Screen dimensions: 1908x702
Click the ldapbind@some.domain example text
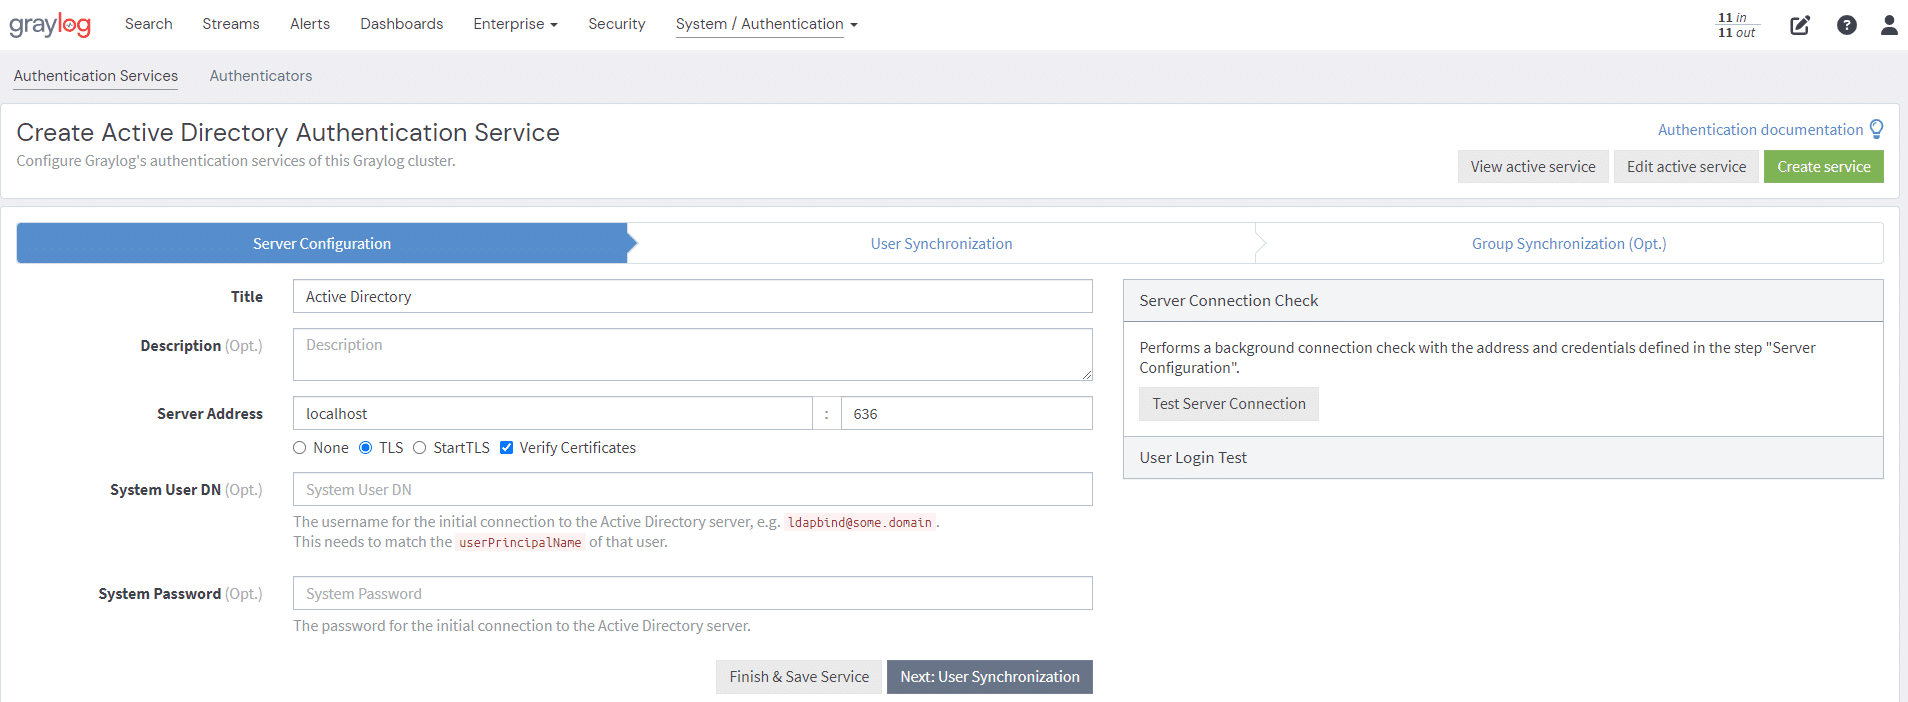[x=859, y=523]
